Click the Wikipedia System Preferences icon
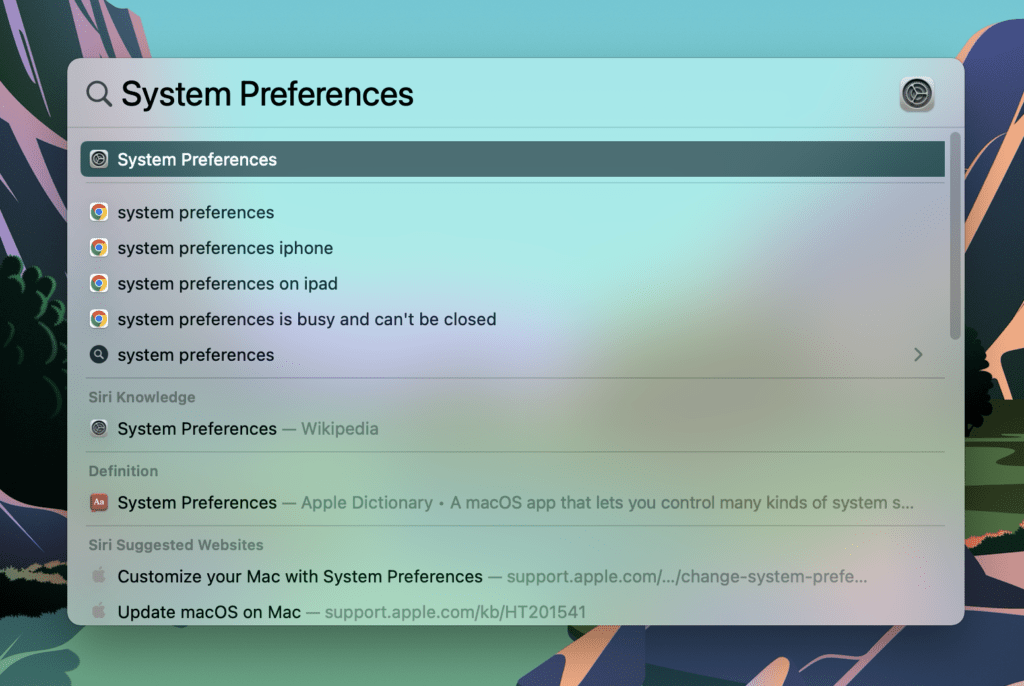Image resolution: width=1024 pixels, height=686 pixels. 99,429
